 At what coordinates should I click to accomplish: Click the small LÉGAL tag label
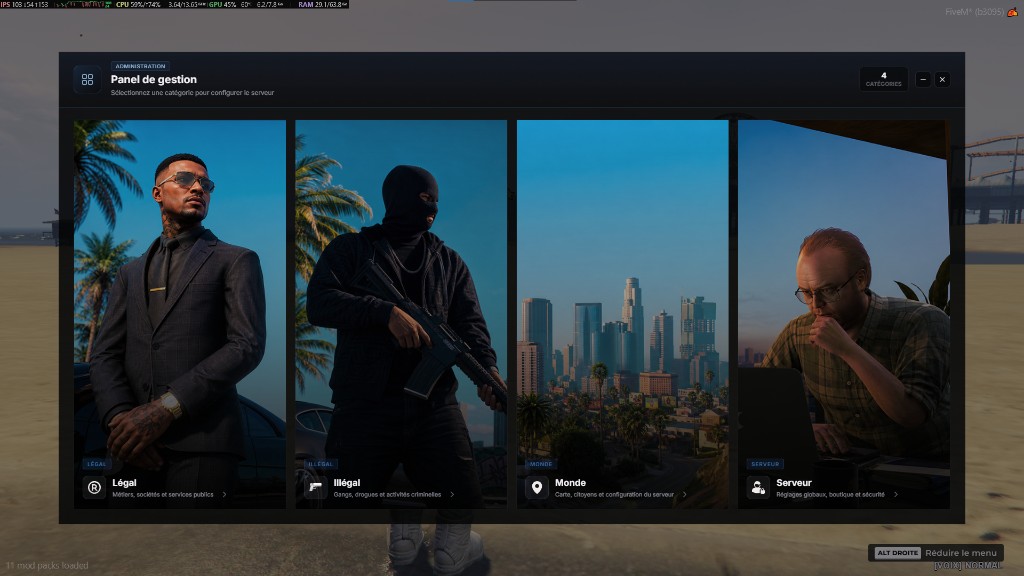pos(97,464)
